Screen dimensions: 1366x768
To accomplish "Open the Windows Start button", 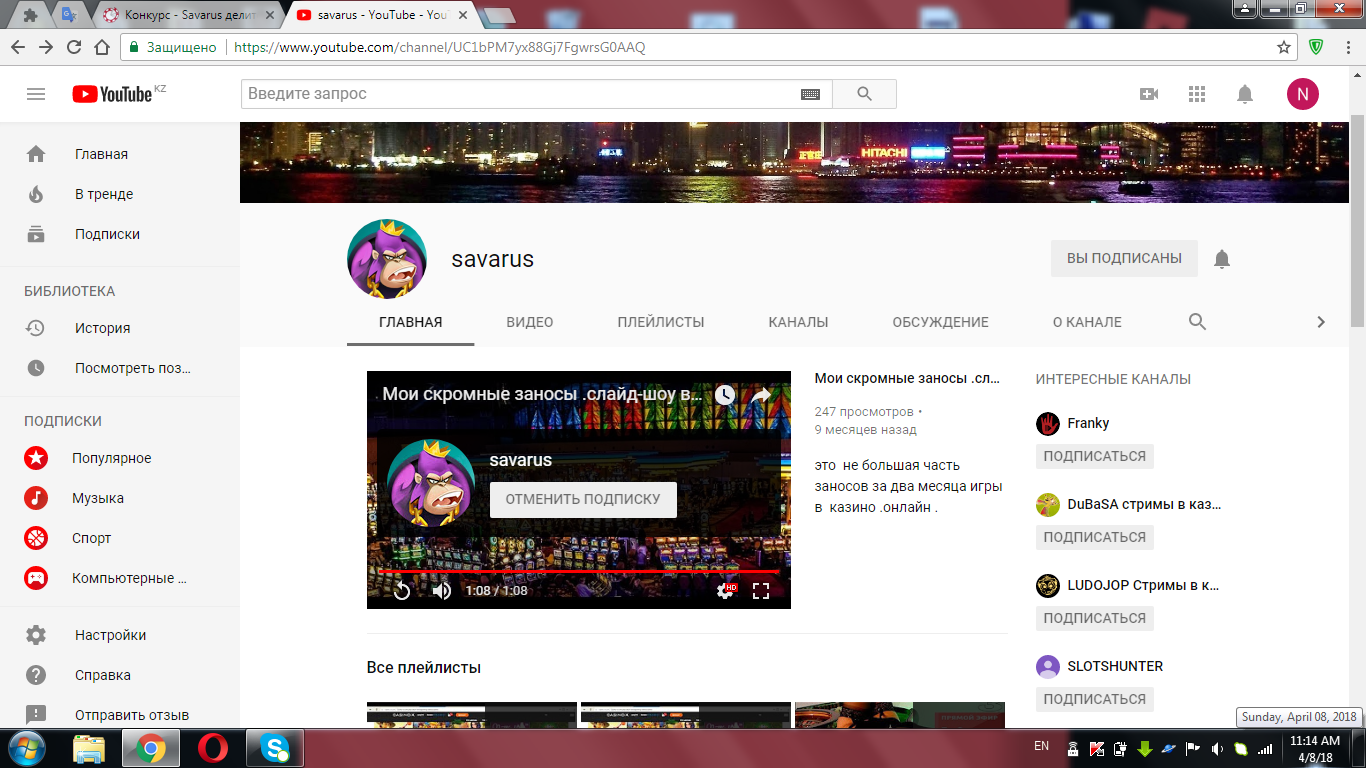I will point(26,748).
